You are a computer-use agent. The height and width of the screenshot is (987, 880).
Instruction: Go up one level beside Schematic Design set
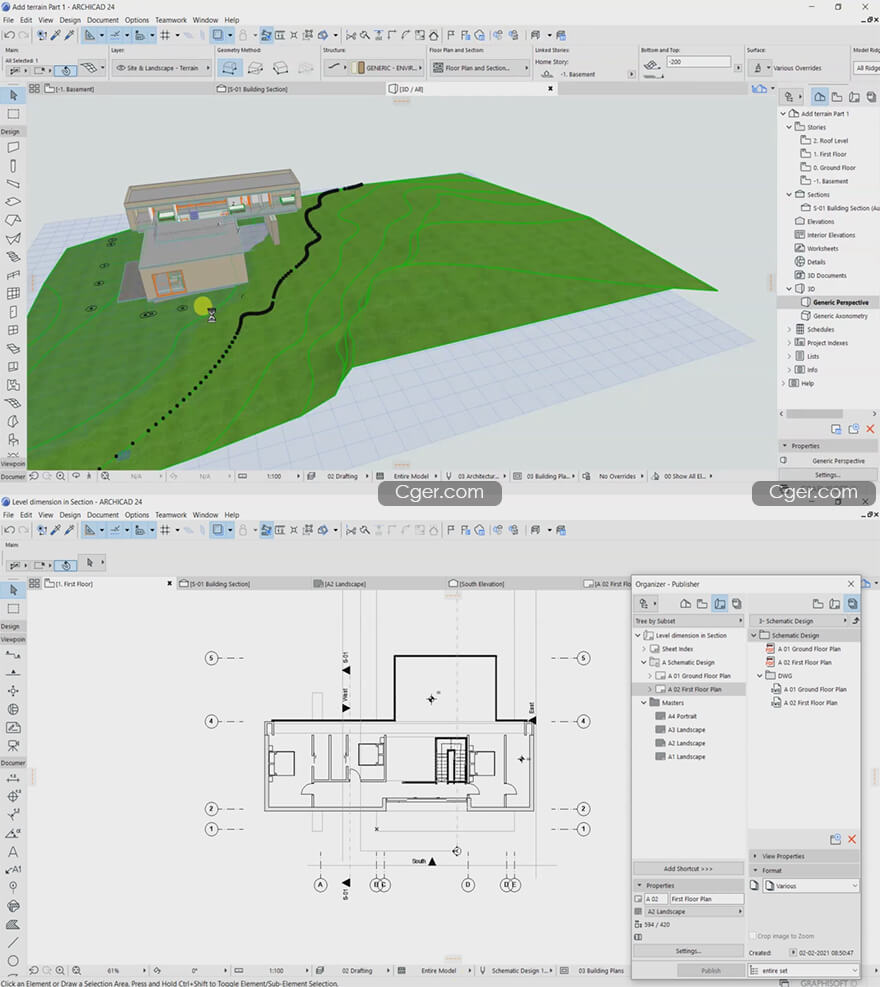pyautogui.click(x=855, y=621)
